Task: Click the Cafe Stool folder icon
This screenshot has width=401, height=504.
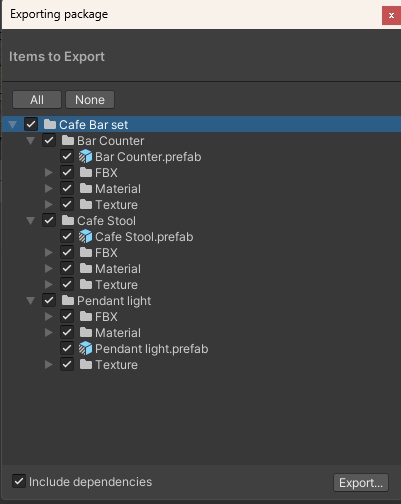Action: (x=68, y=220)
